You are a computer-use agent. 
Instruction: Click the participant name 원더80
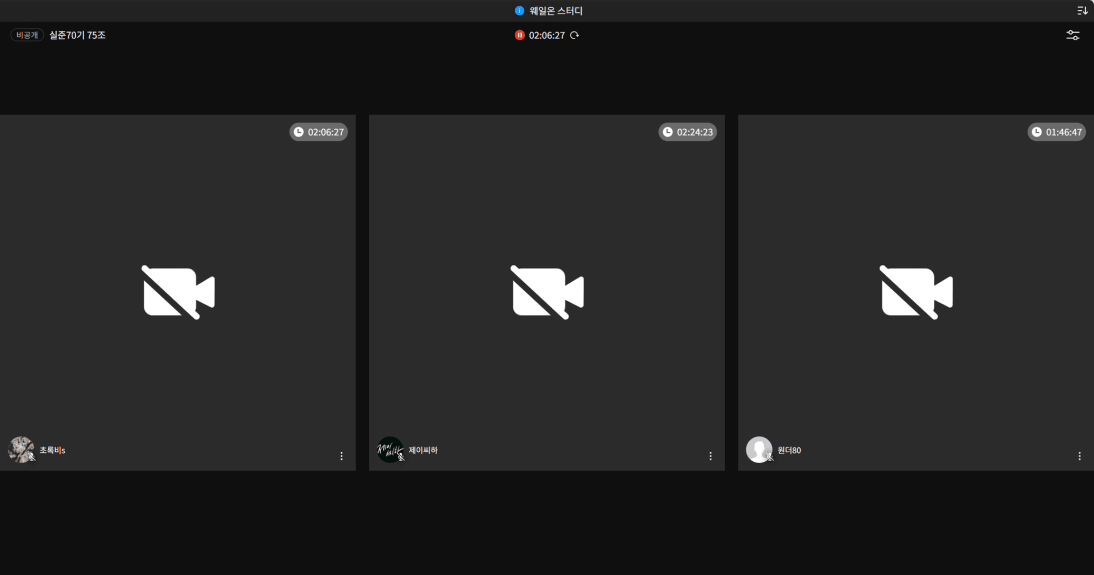click(x=789, y=450)
